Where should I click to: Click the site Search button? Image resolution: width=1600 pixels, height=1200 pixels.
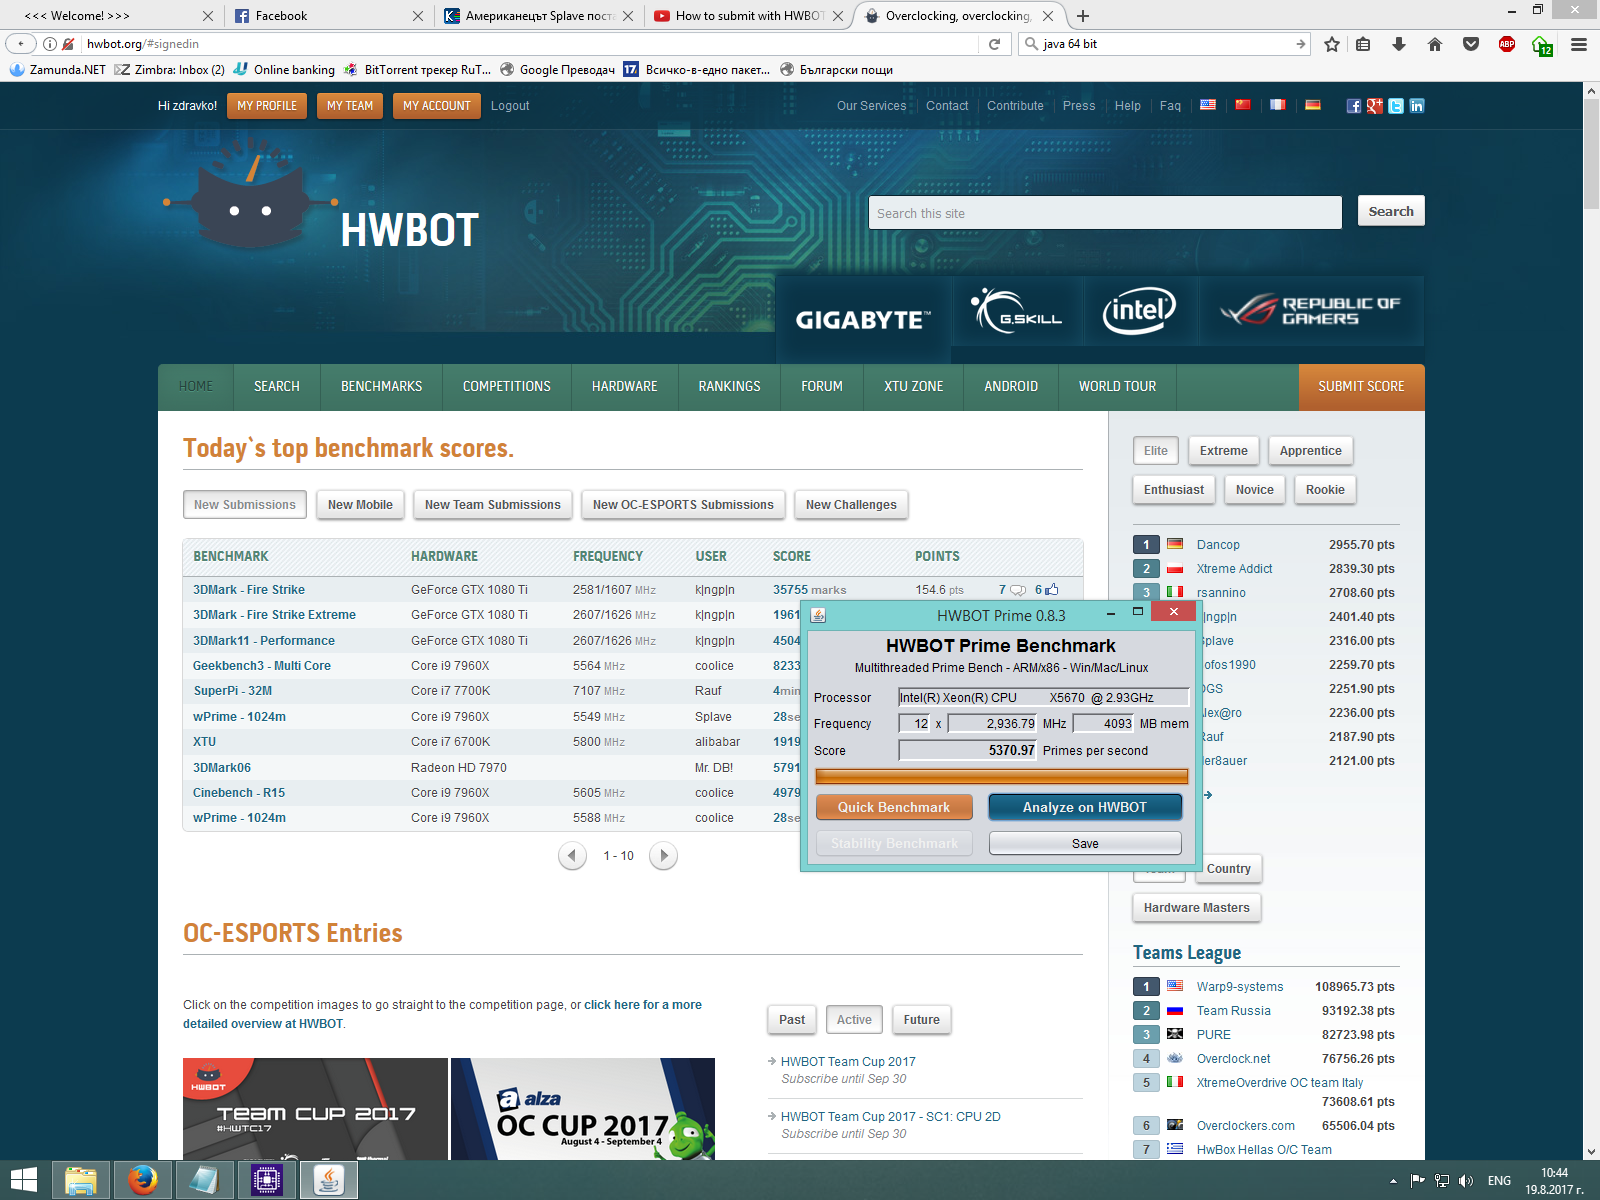click(x=1391, y=212)
